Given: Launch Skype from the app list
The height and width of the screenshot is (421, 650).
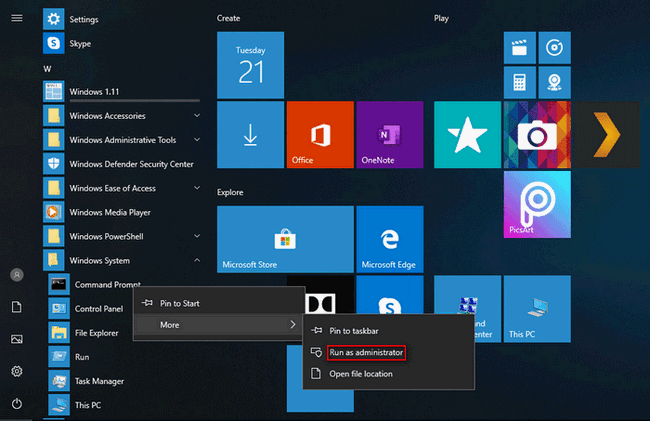Looking at the screenshot, I should (x=121, y=43).
